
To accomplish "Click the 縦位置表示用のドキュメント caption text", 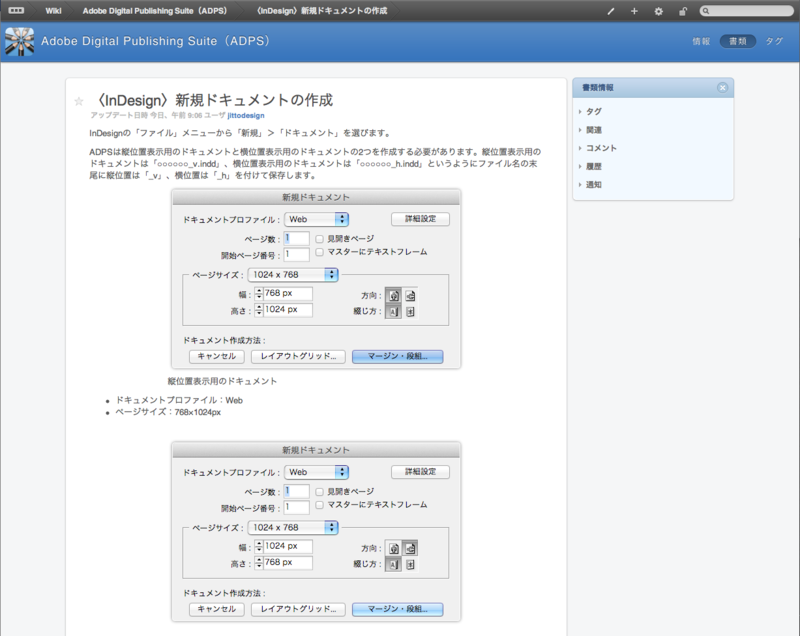I will tap(222, 381).
